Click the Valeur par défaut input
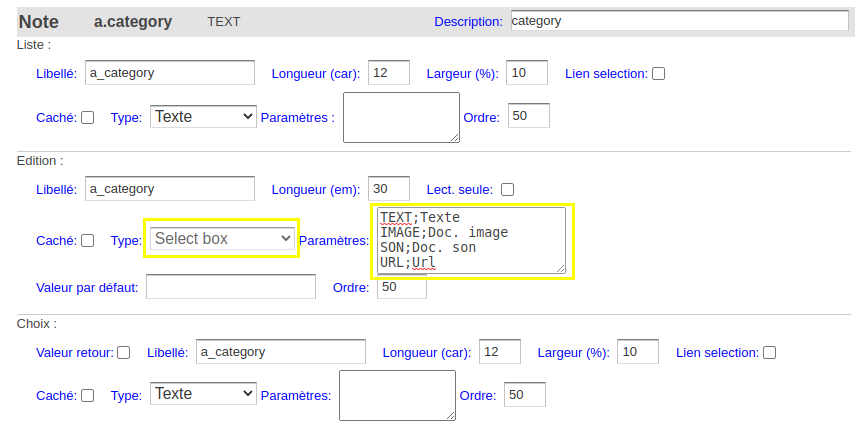Screen dimensions: 861x430 pos(231,287)
